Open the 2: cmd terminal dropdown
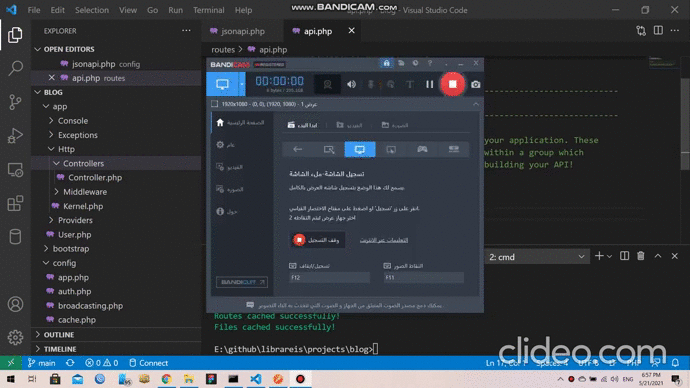690x388 pixels. pos(537,257)
